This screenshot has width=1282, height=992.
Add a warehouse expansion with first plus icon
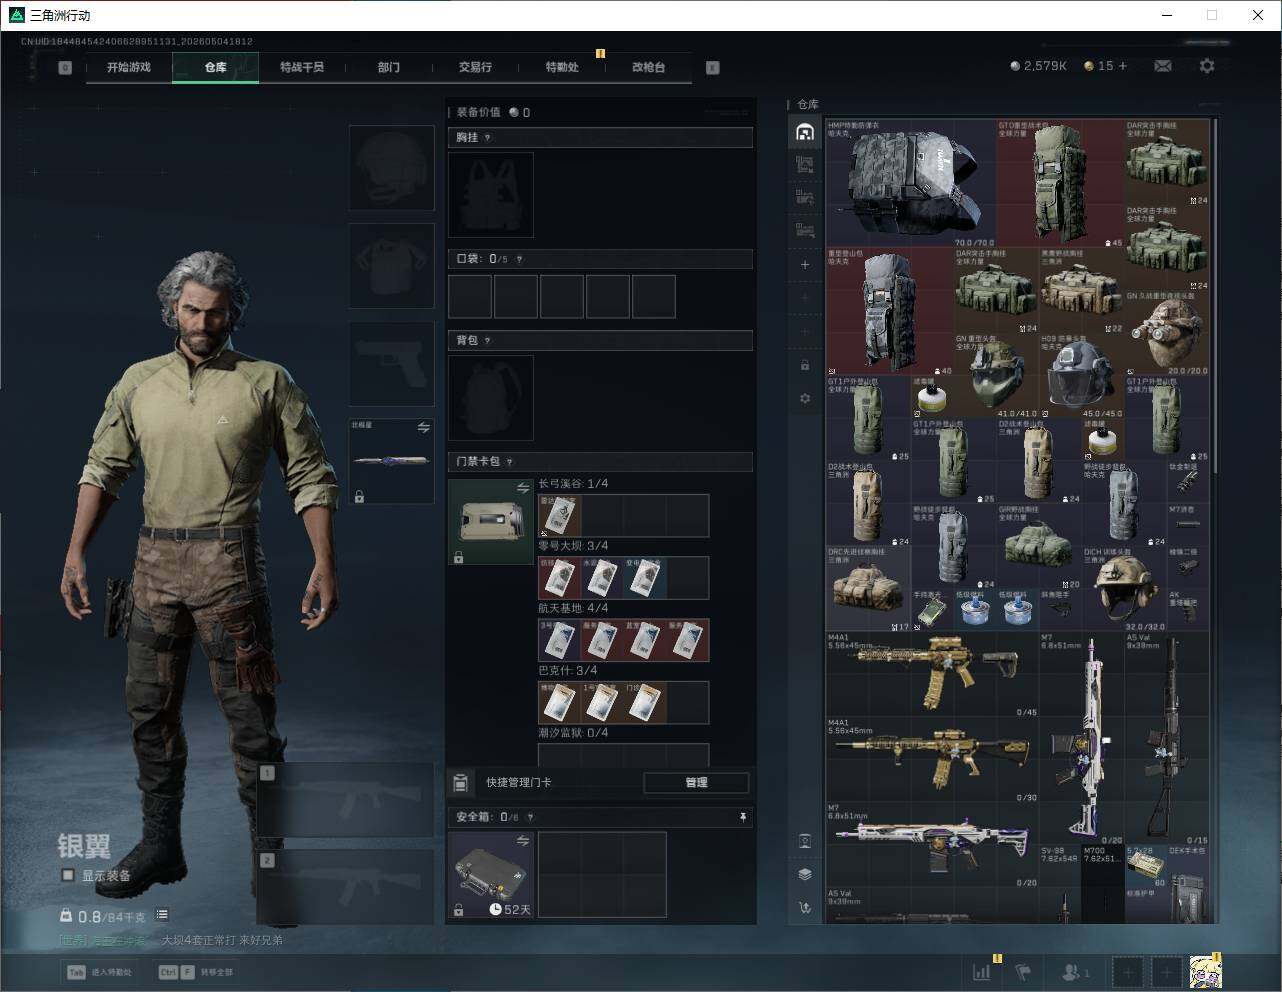tap(805, 265)
